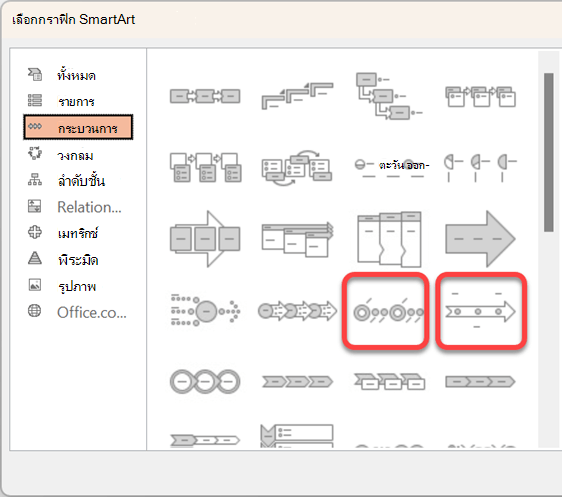Choose the Basic Process three-box layout

[205, 96]
